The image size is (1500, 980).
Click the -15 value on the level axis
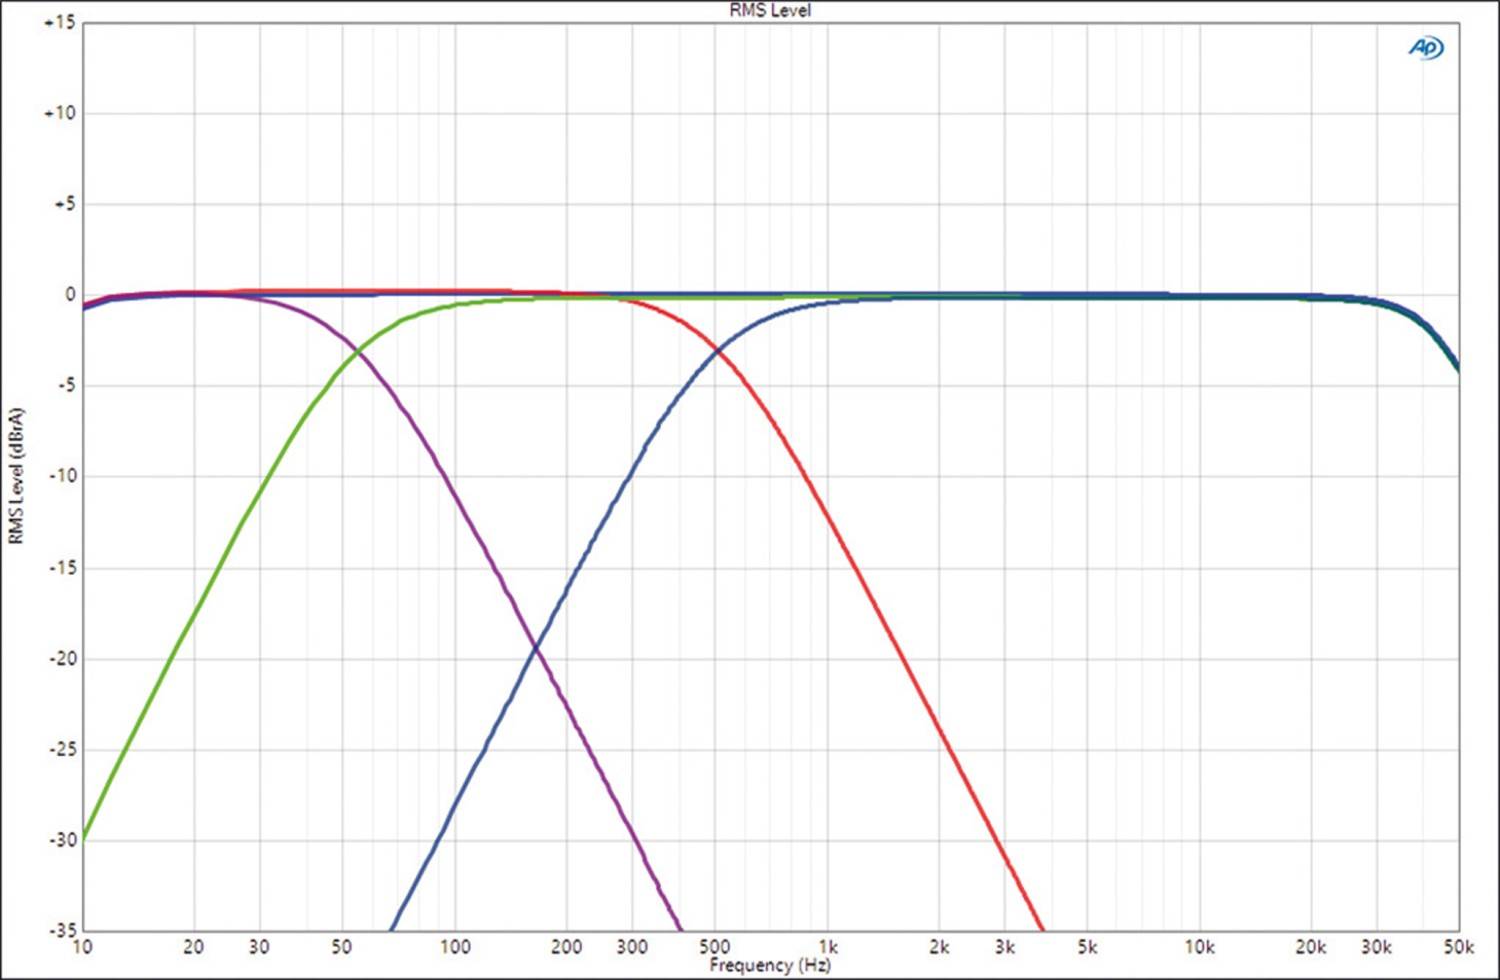[62, 568]
